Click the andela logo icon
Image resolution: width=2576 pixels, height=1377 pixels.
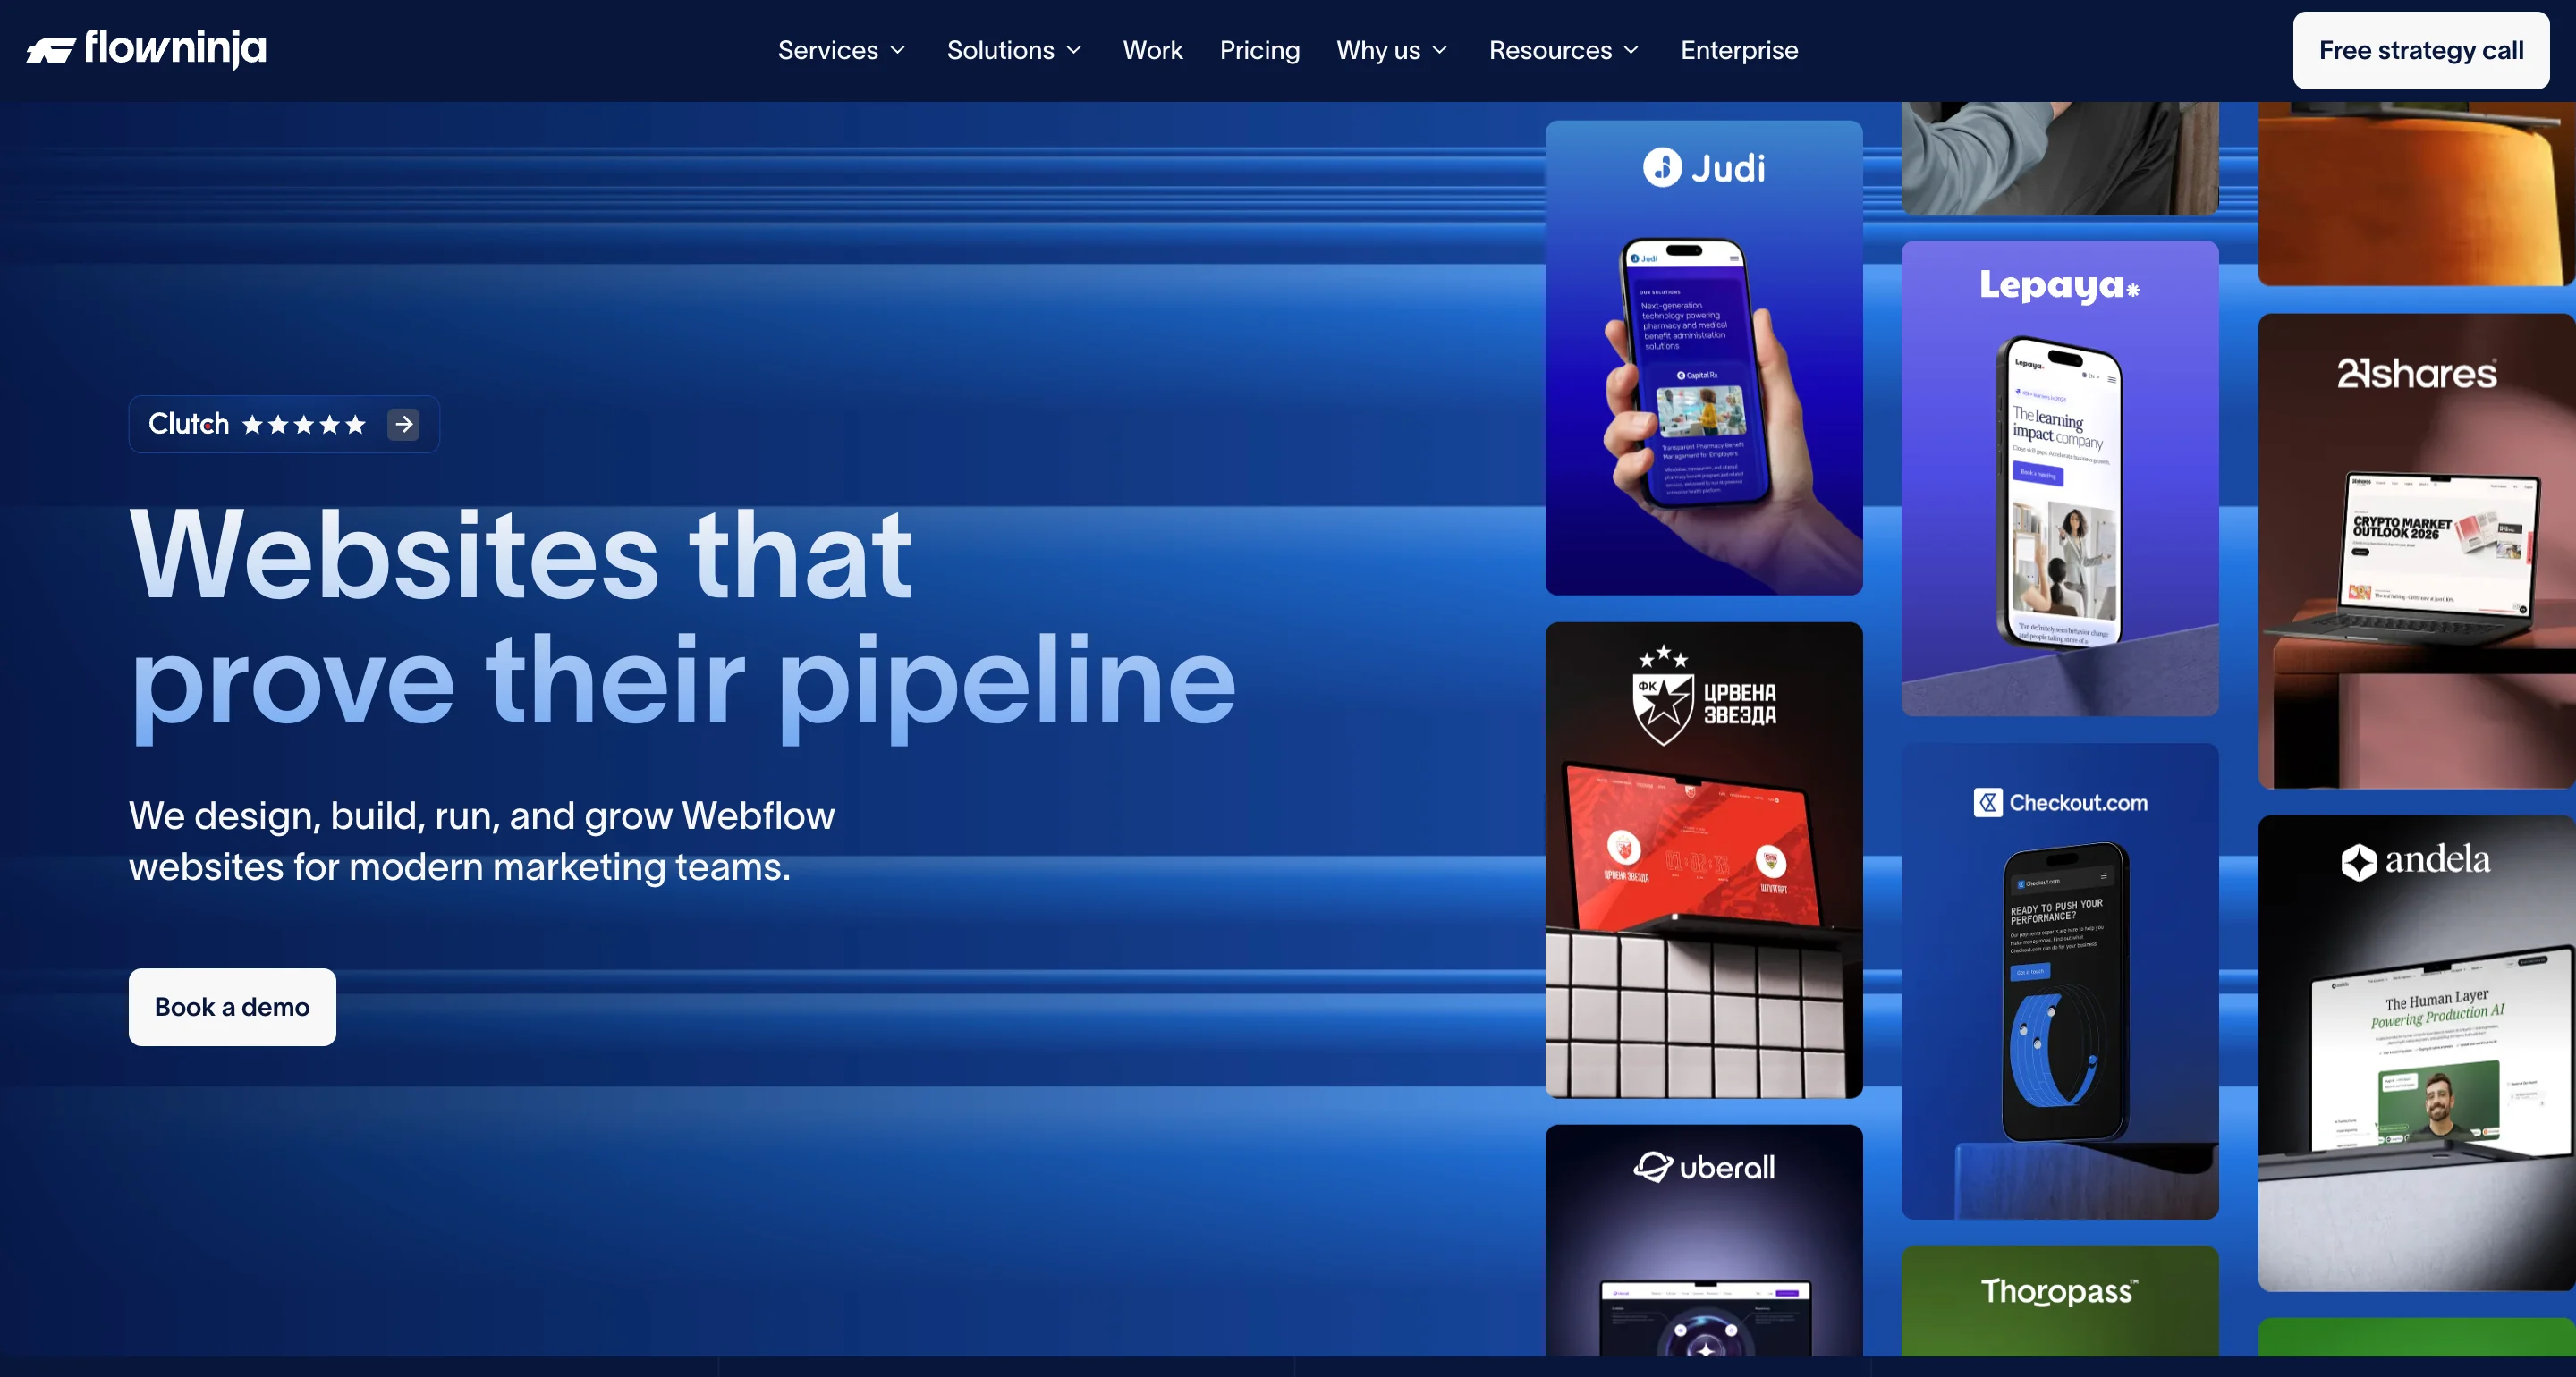(2358, 861)
